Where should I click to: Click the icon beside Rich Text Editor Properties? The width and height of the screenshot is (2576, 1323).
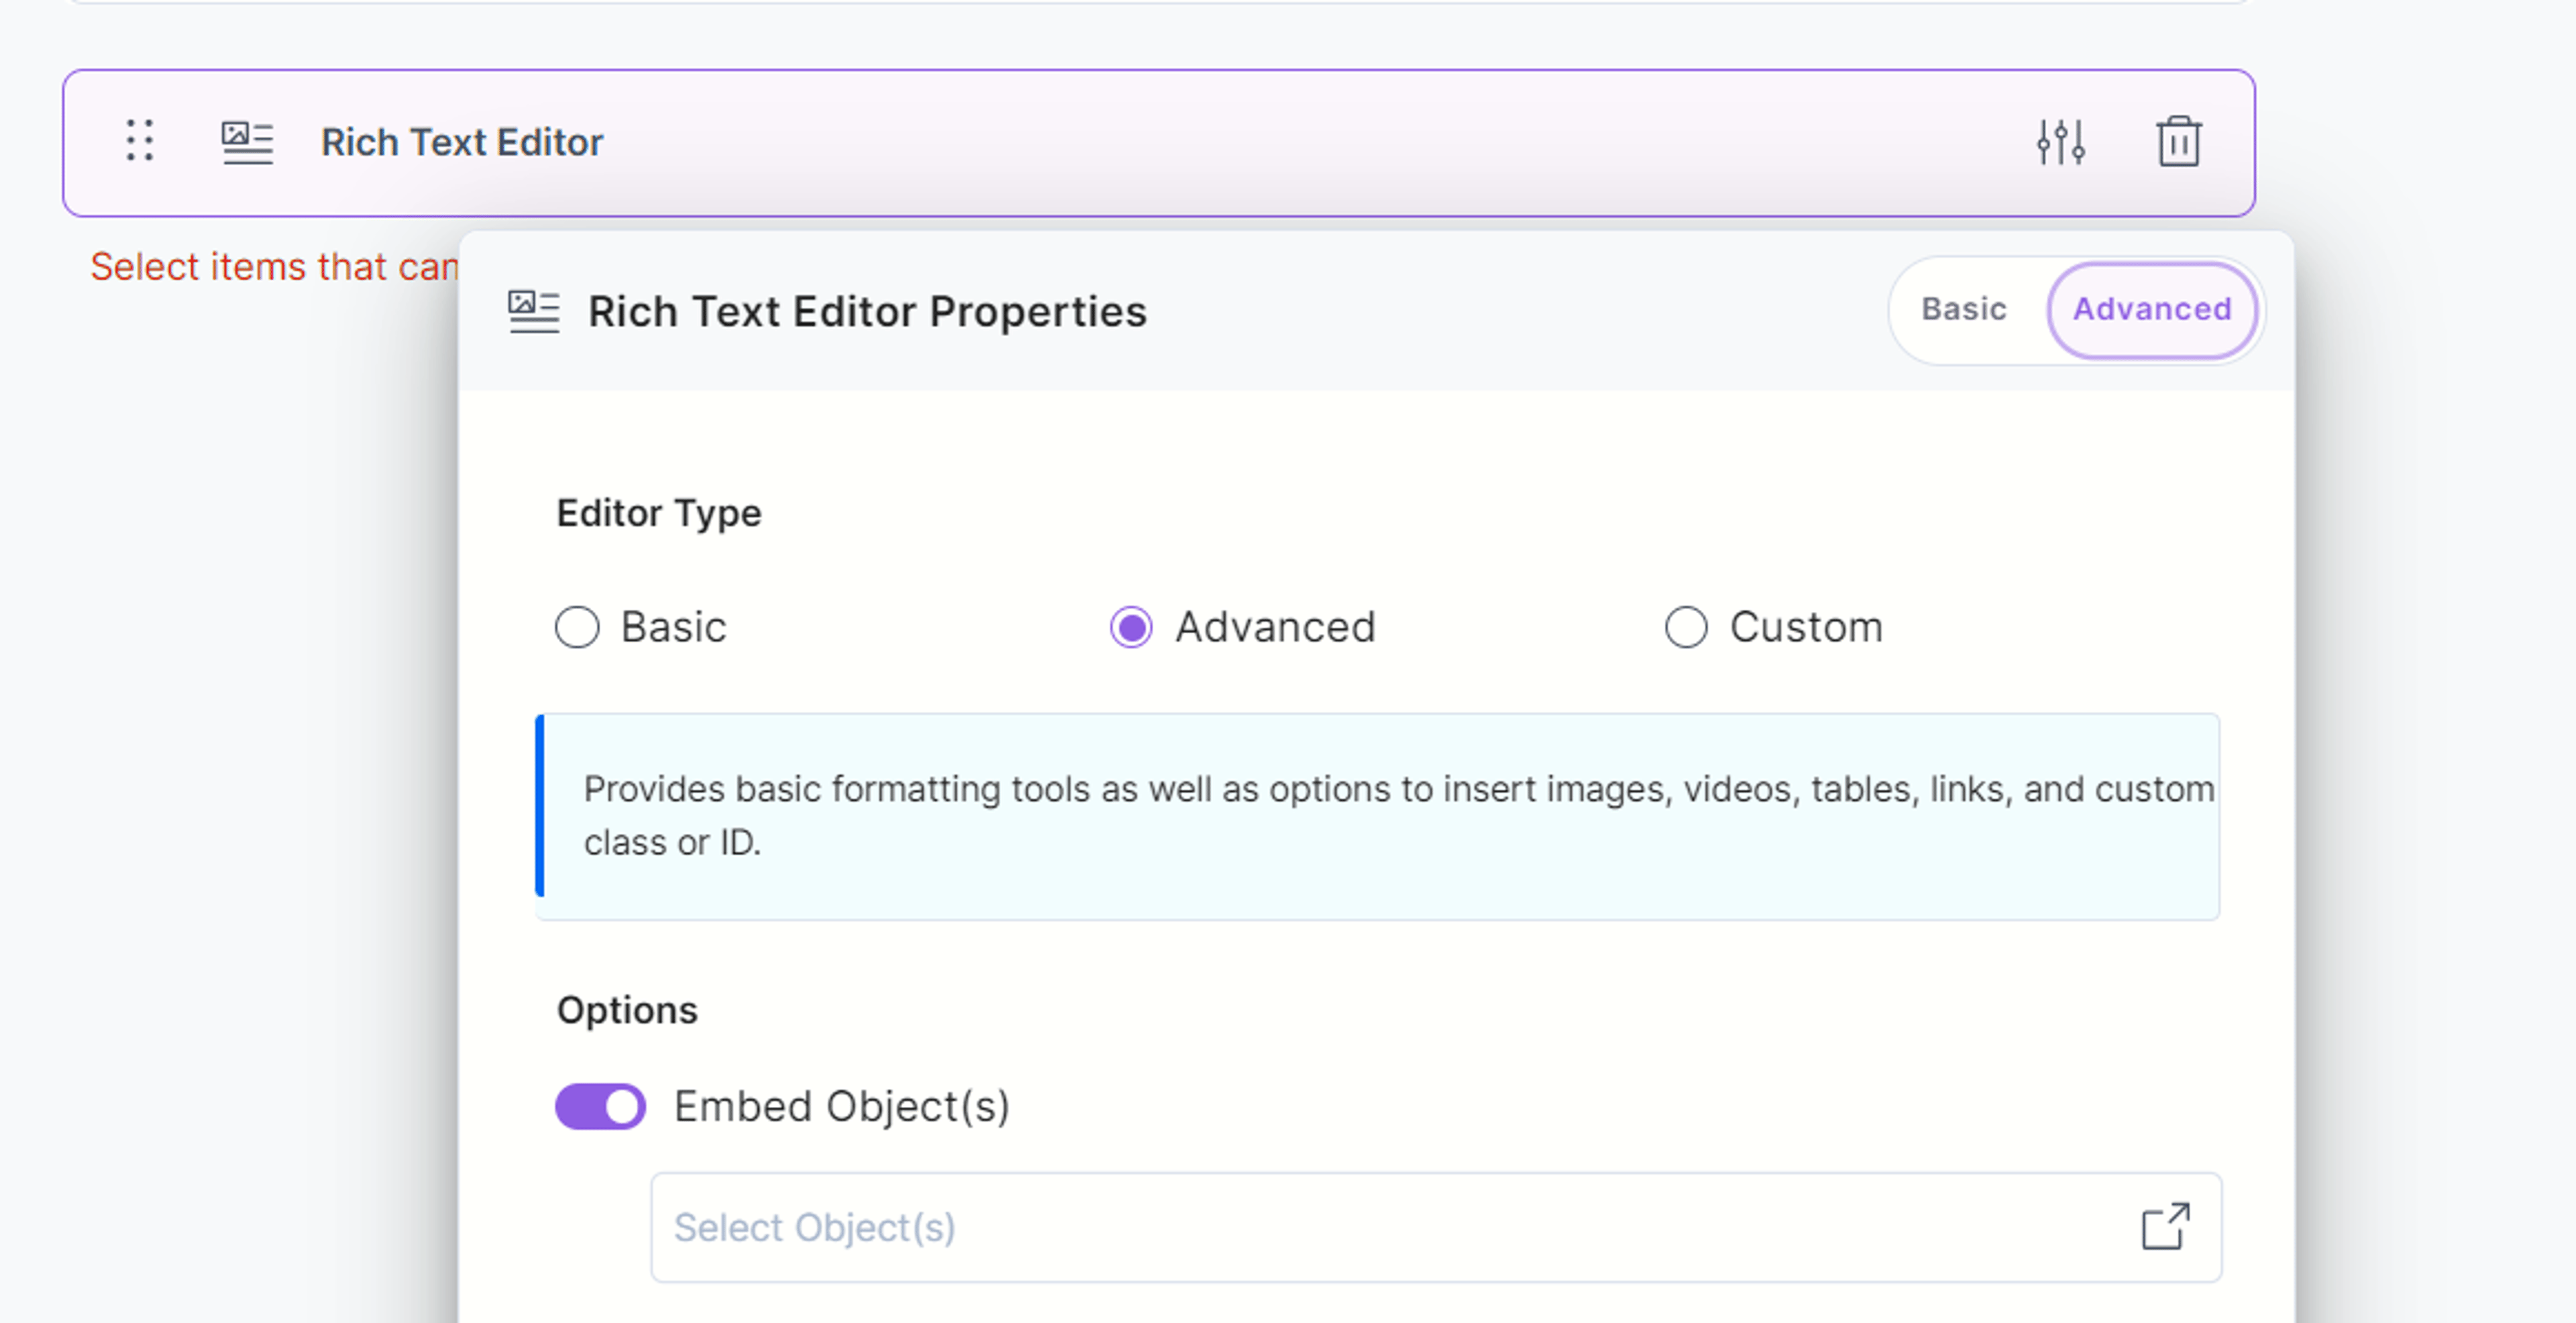[534, 312]
